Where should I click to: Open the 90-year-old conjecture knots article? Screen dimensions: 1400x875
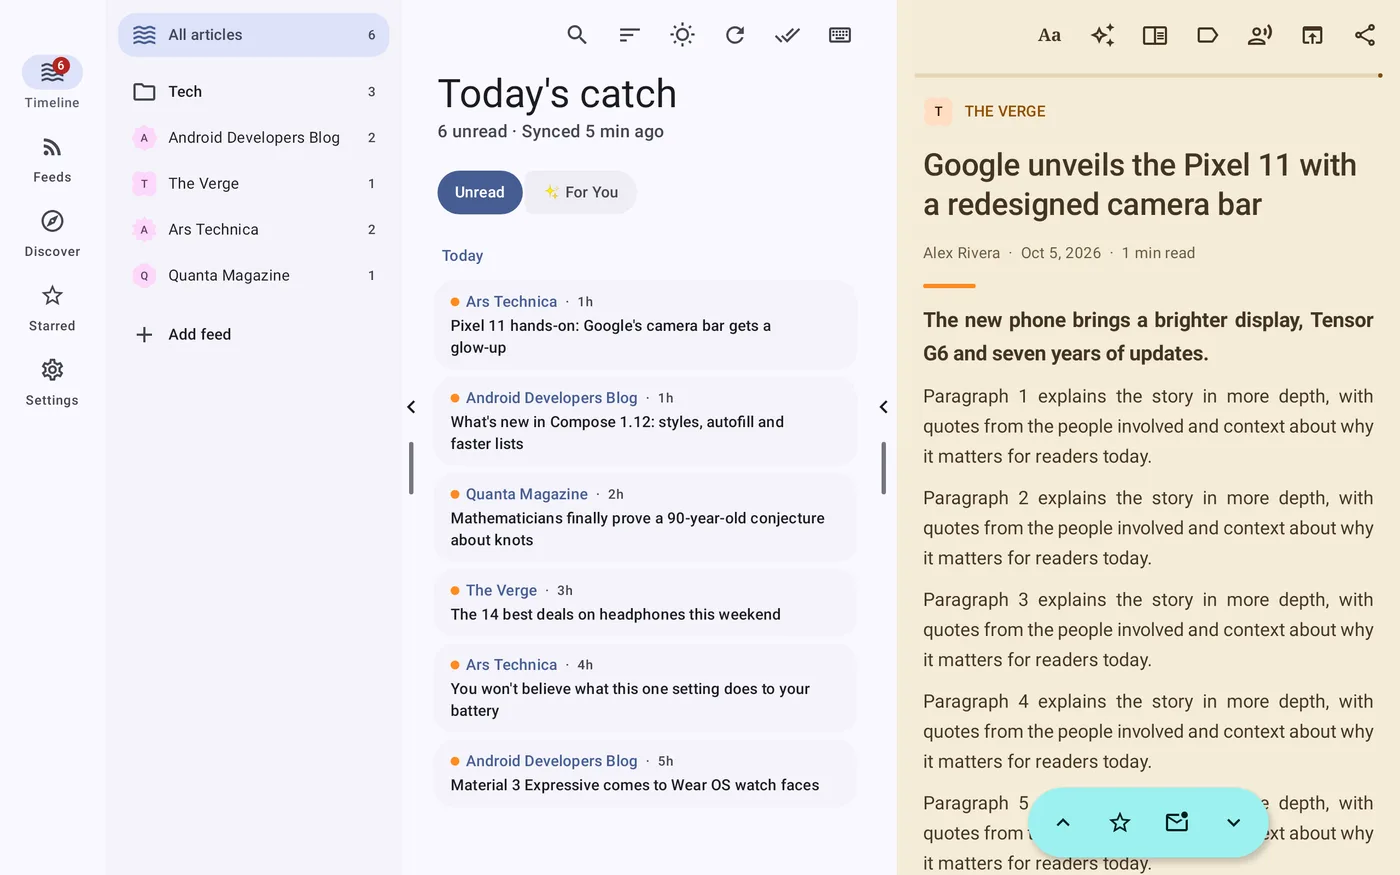pos(646,517)
